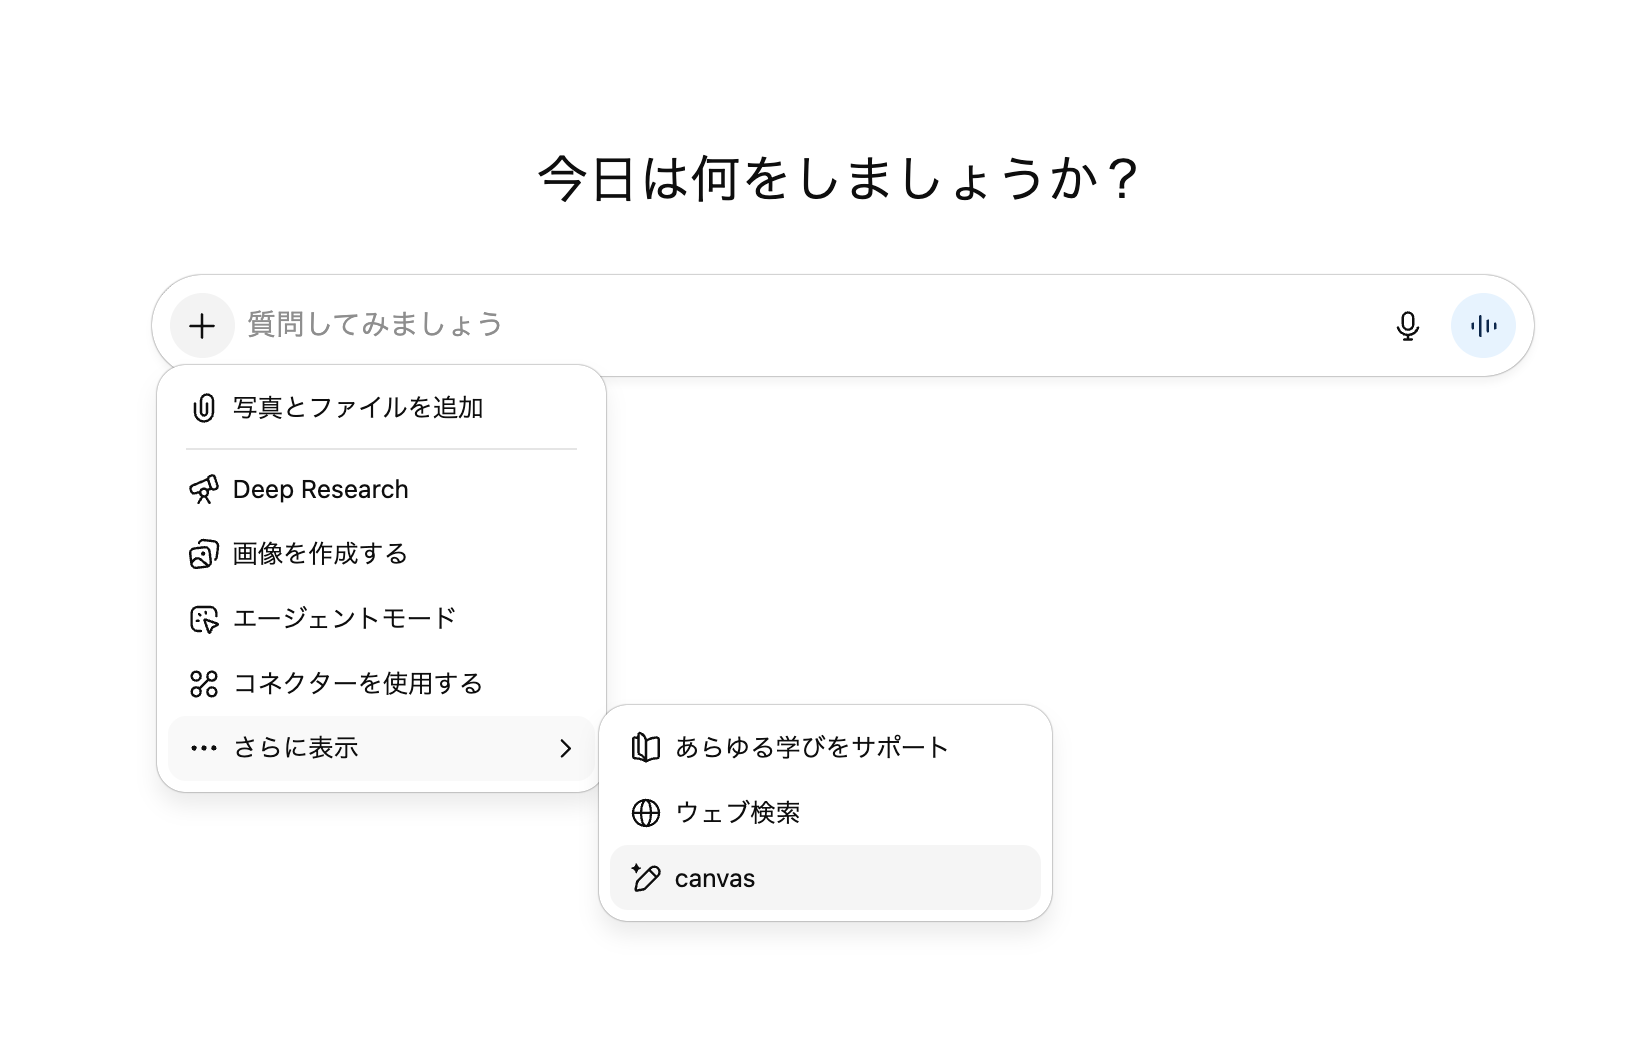The width and height of the screenshot is (1650, 1052).
Task: Choose Deep Research from the menu
Action: point(320,489)
